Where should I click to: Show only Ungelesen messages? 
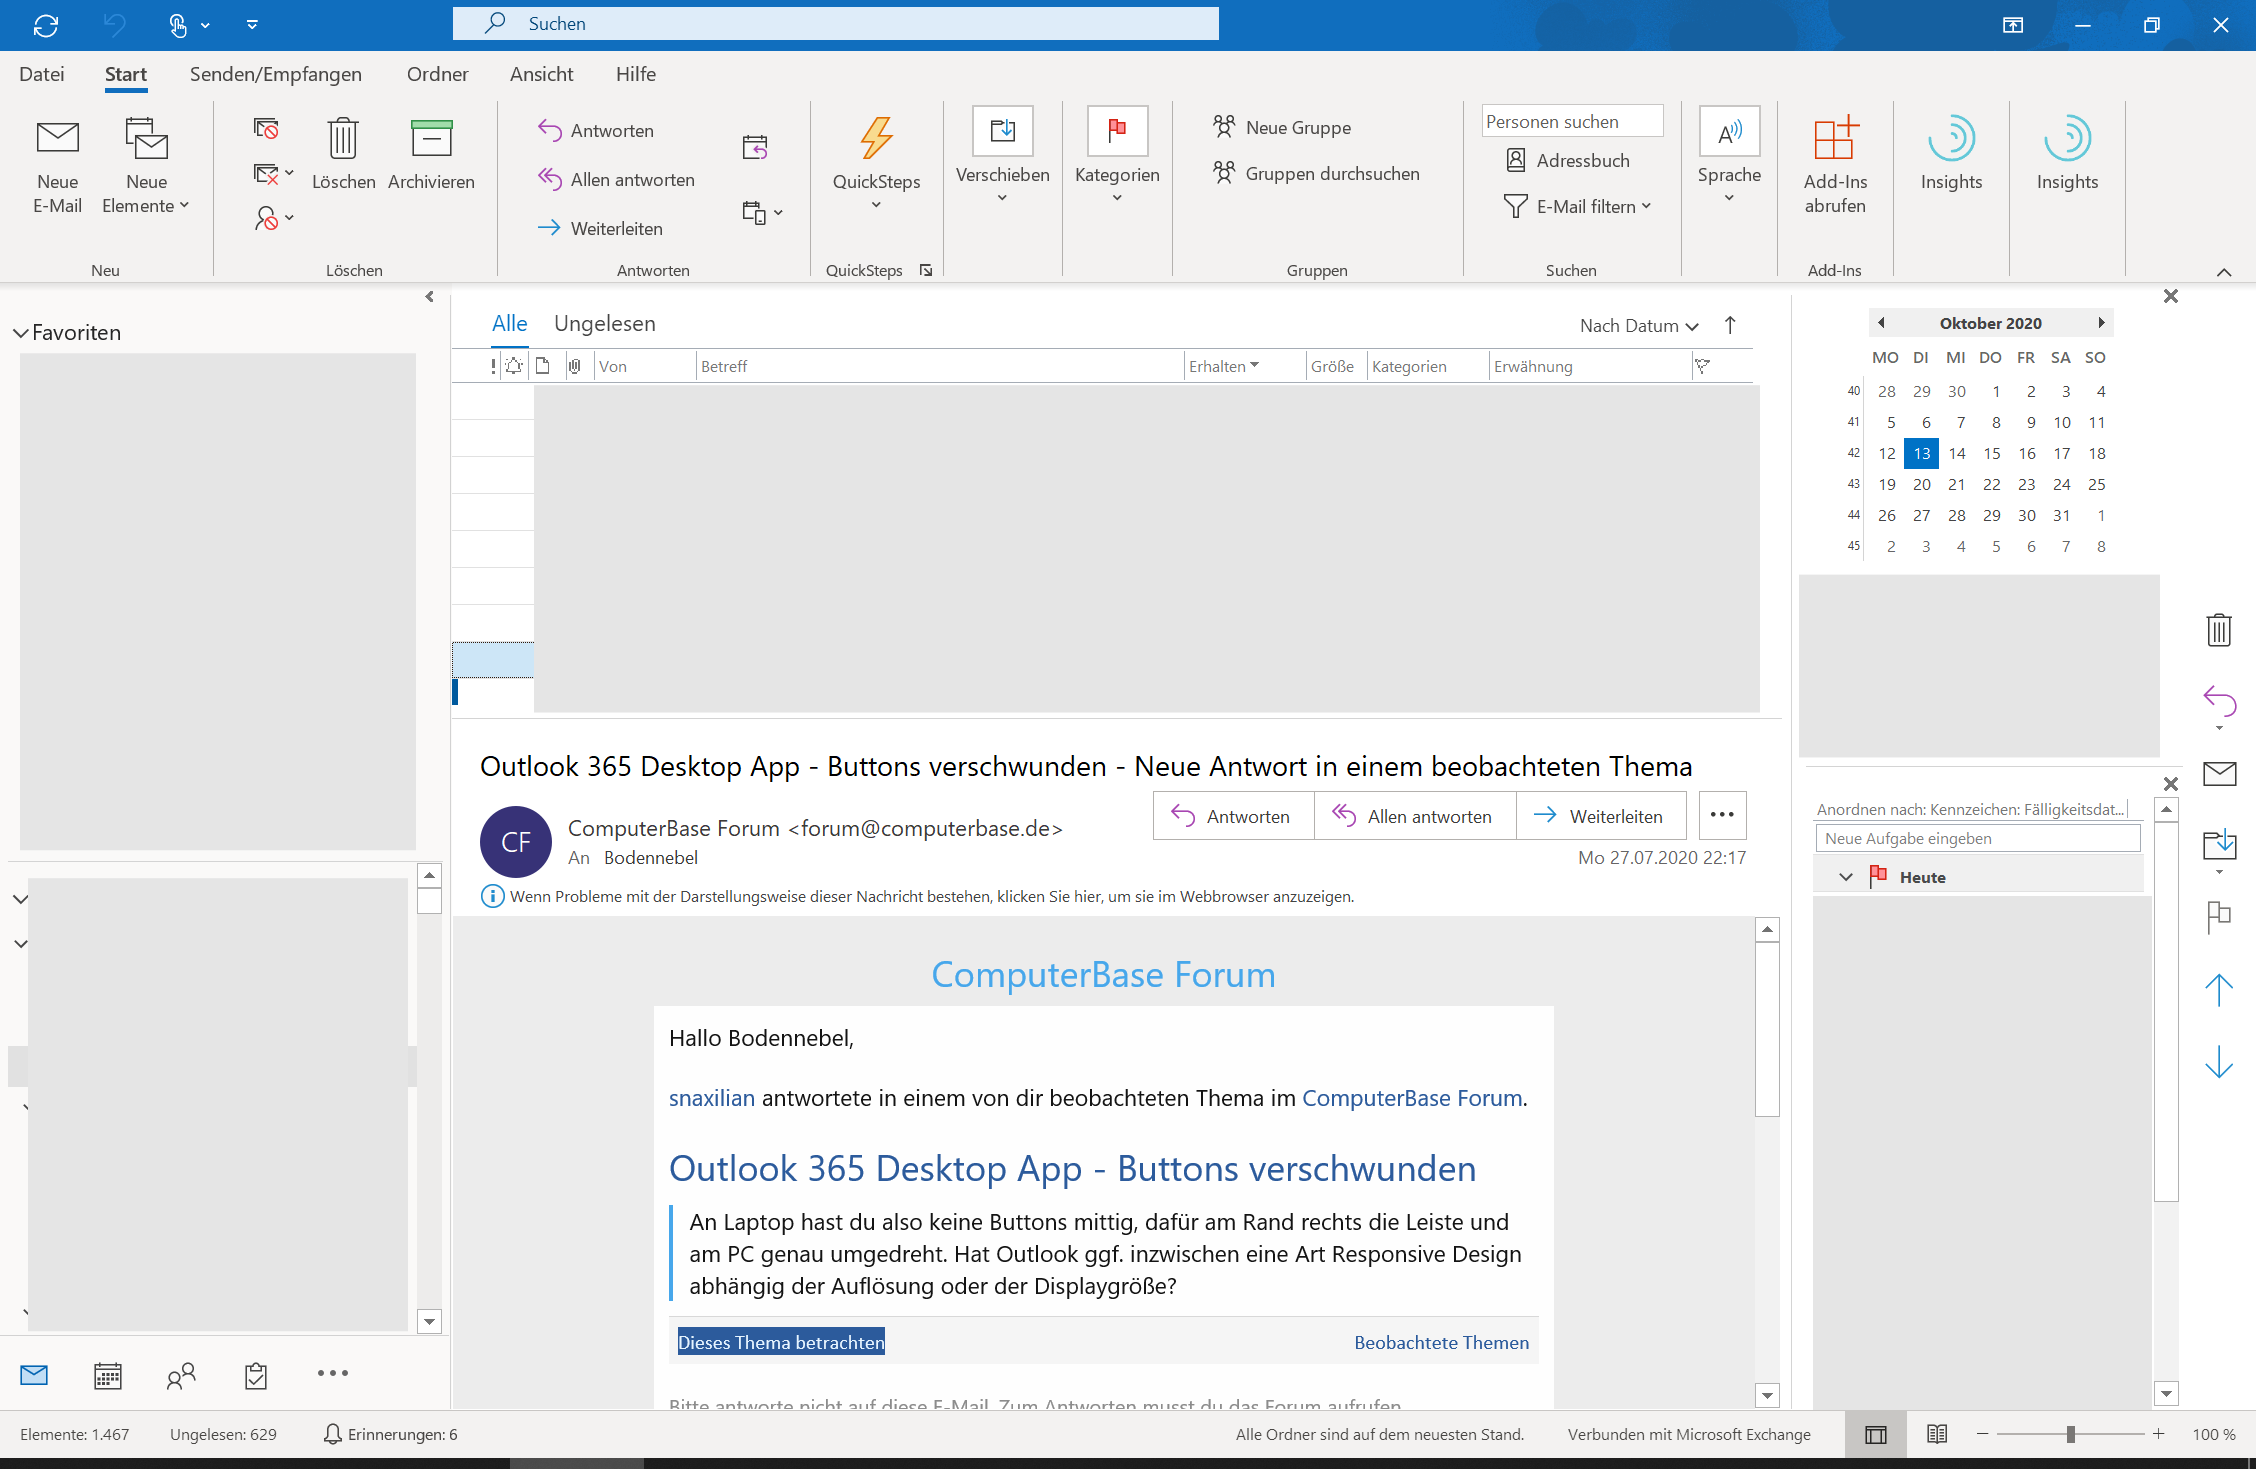(x=605, y=324)
